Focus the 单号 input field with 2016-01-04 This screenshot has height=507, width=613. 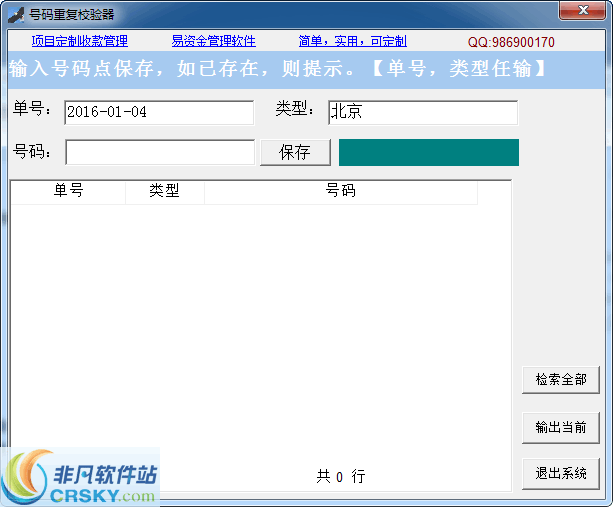159,113
